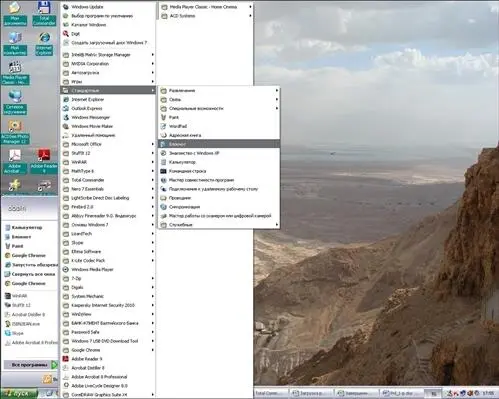Click the Adobe LiveCycle Designer 8.0 icon
499x399 pixels.
click(66, 386)
